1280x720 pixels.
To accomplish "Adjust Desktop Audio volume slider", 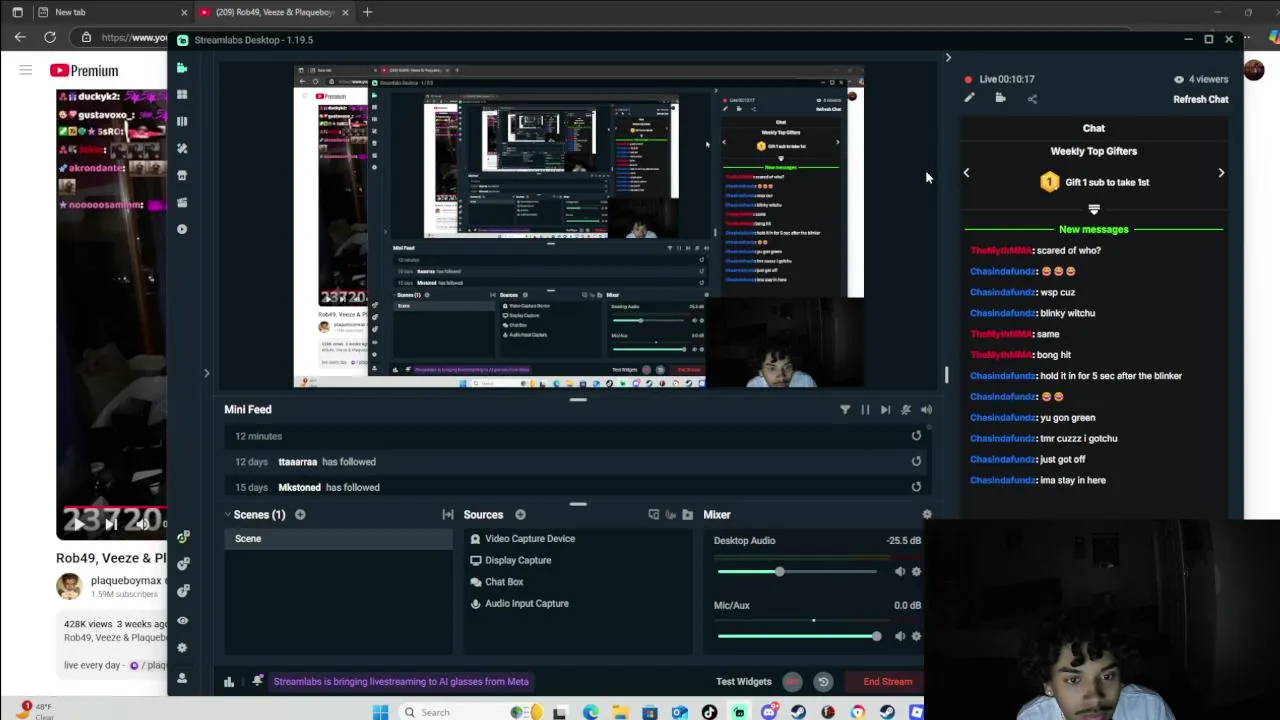I will point(797,572).
